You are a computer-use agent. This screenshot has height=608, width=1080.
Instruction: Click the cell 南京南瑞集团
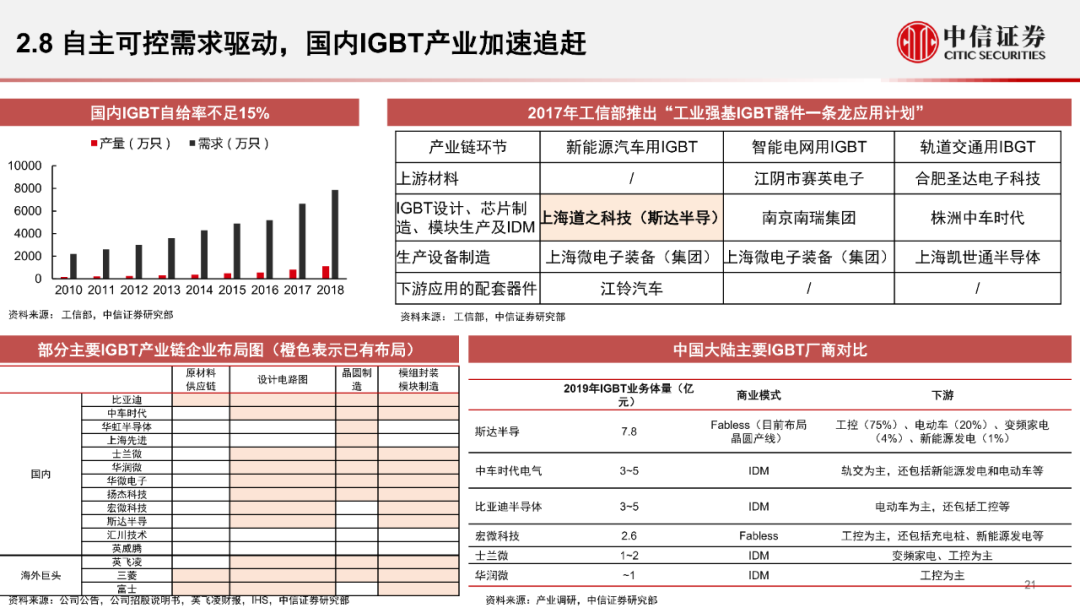coord(809,218)
